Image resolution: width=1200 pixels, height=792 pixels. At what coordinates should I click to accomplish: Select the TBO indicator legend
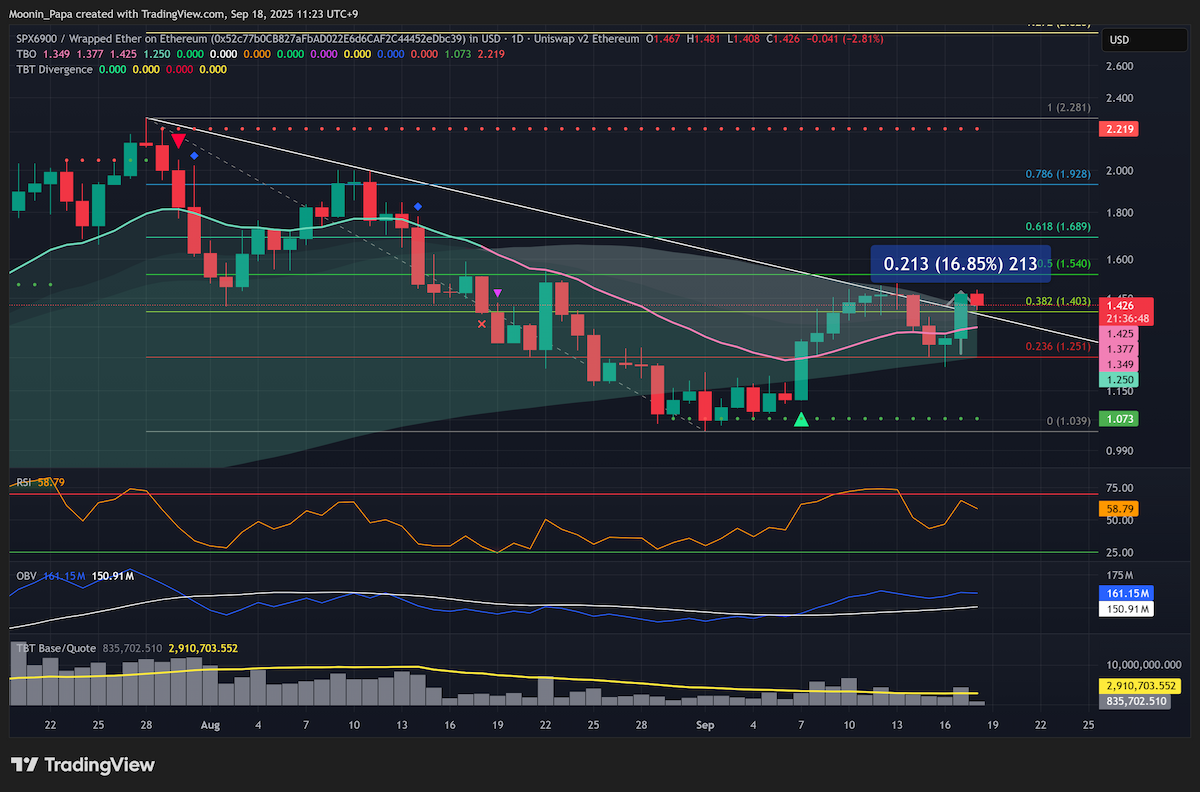click(x=27, y=54)
